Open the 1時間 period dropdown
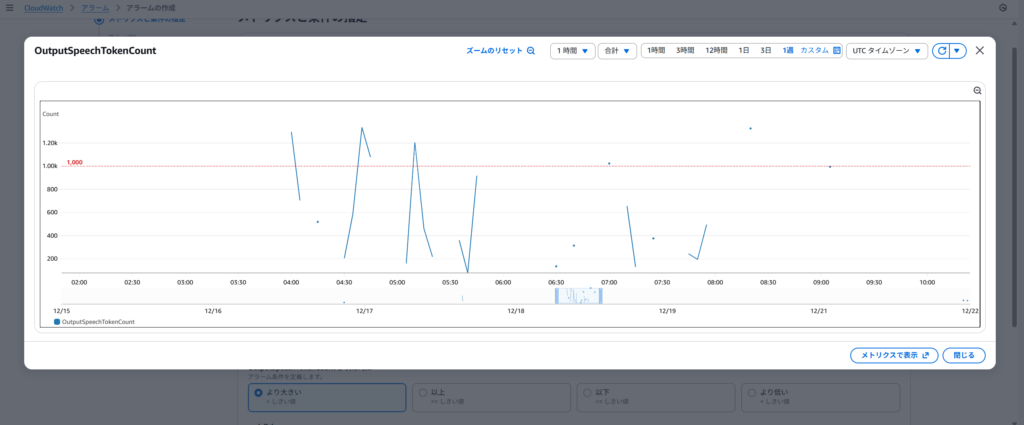This screenshot has height=425, width=1024. tap(573, 51)
